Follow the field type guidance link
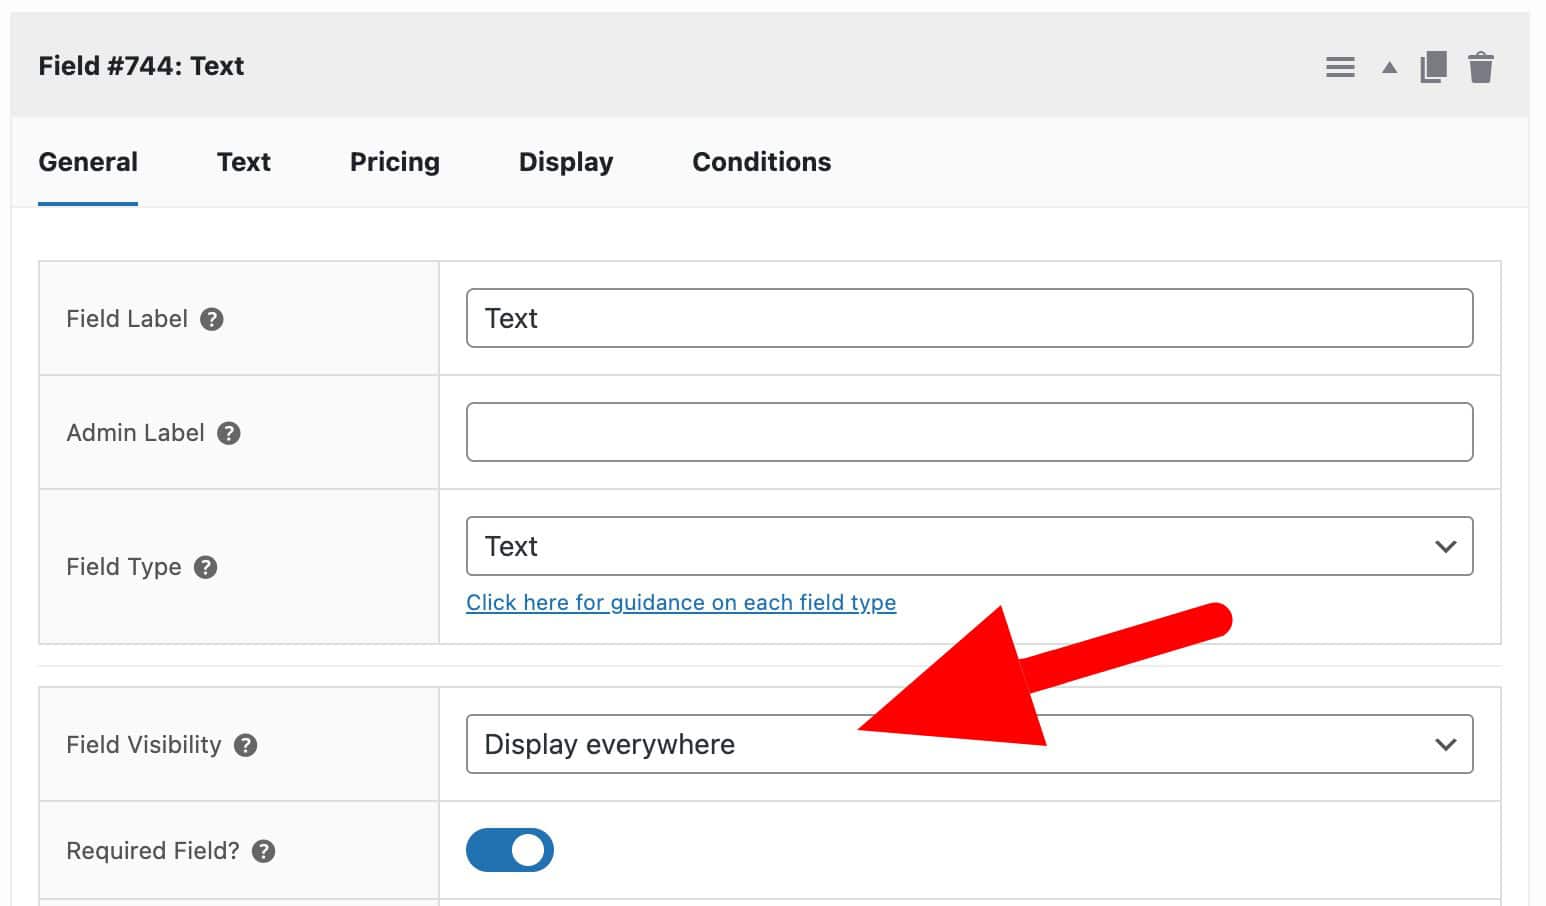Image resolution: width=1546 pixels, height=906 pixels. click(681, 603)
